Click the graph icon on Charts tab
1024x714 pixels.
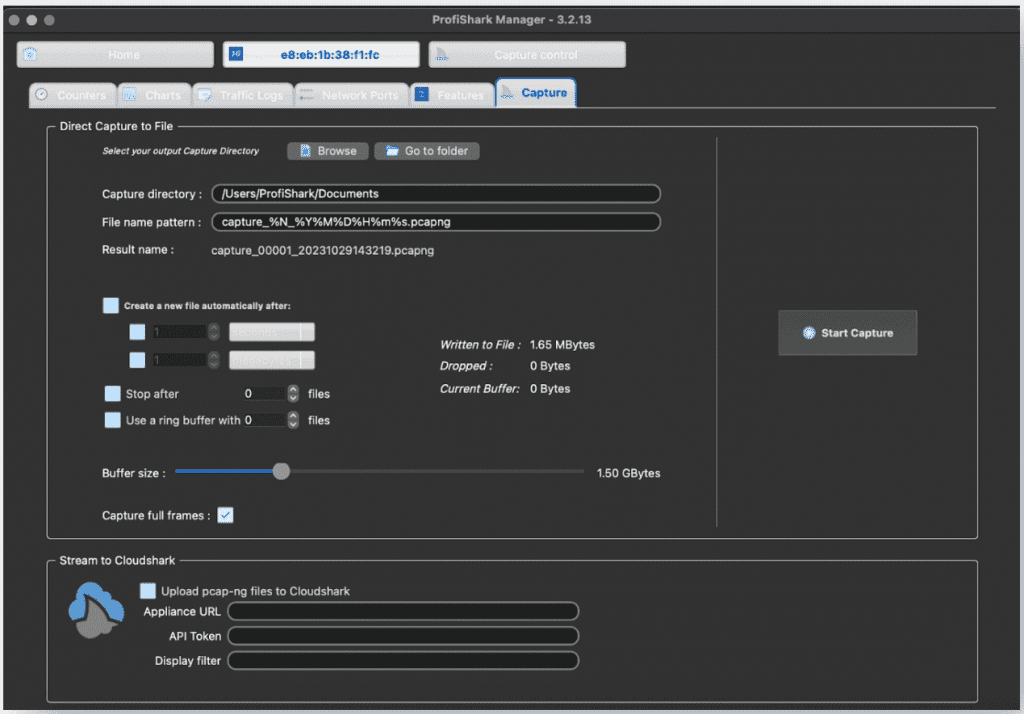(x=130, y=95)
